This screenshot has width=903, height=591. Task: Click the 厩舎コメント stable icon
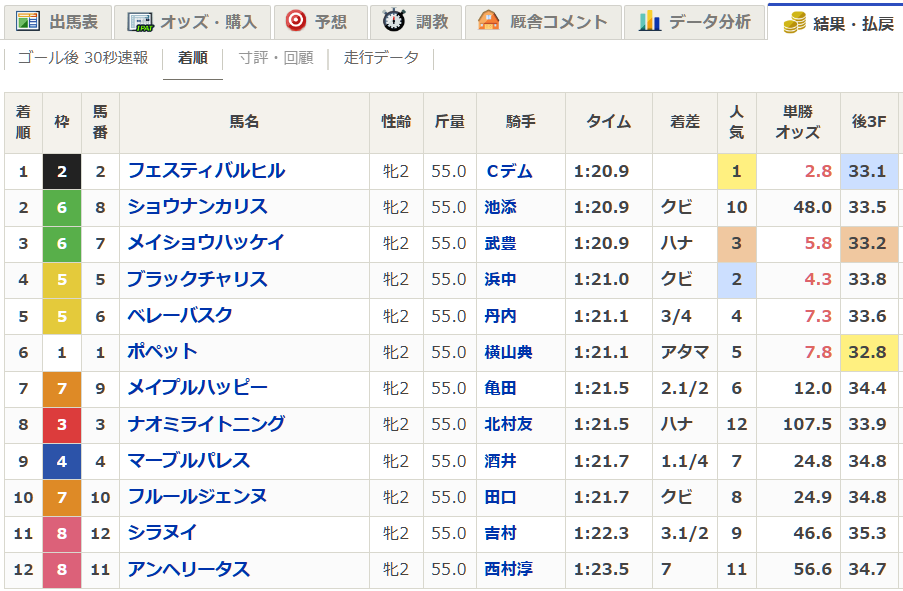(x=488, y=21)
